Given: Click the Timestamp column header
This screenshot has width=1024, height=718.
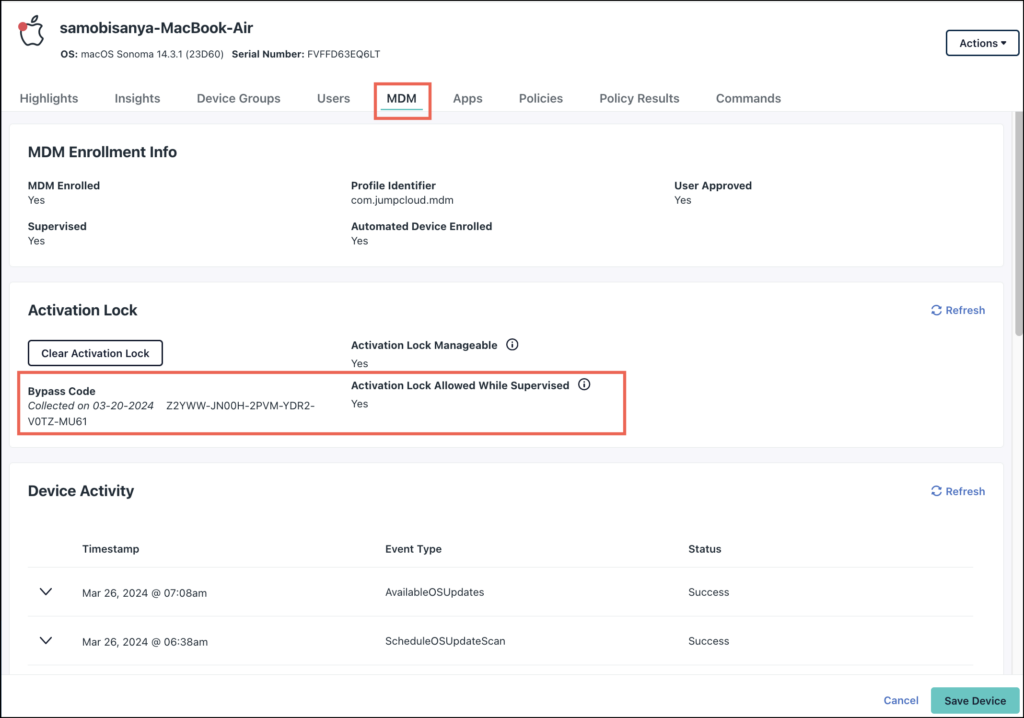Looking at the screenshot, I should 110,548.
